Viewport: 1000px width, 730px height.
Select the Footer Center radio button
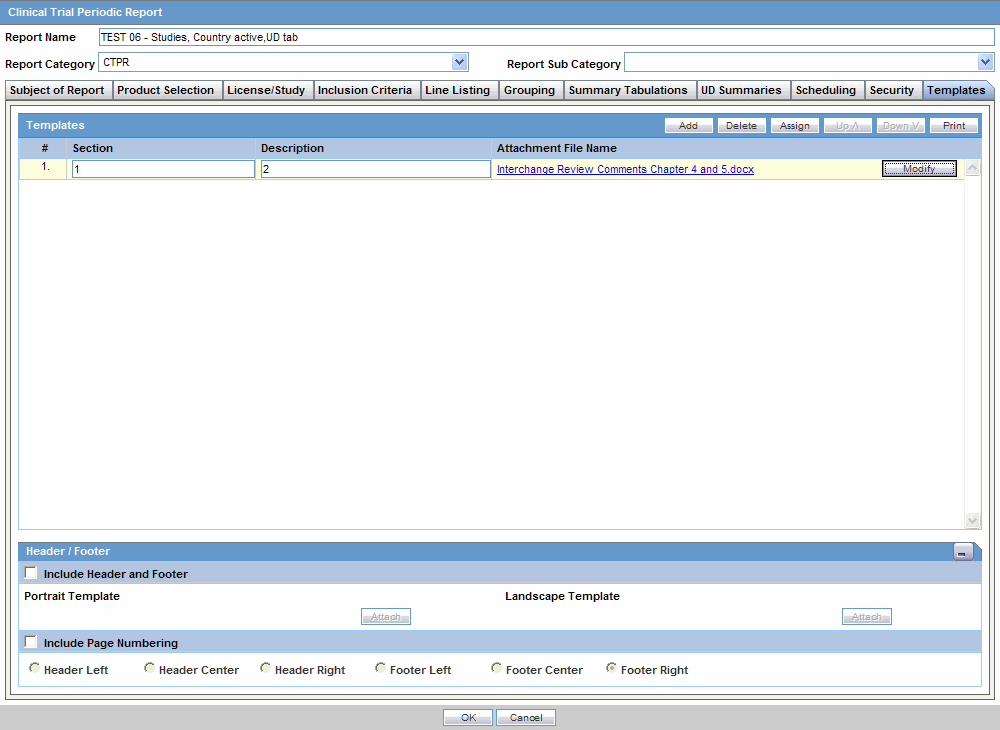coord(496,667)
